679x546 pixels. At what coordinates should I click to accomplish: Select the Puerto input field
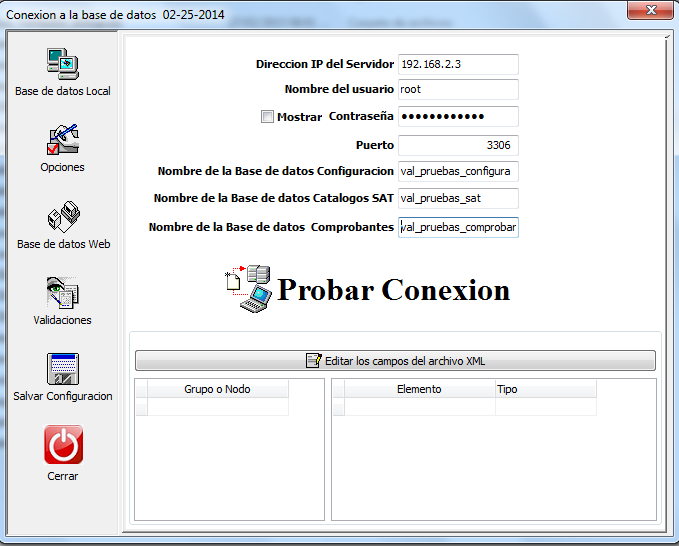tap(458, 145)
